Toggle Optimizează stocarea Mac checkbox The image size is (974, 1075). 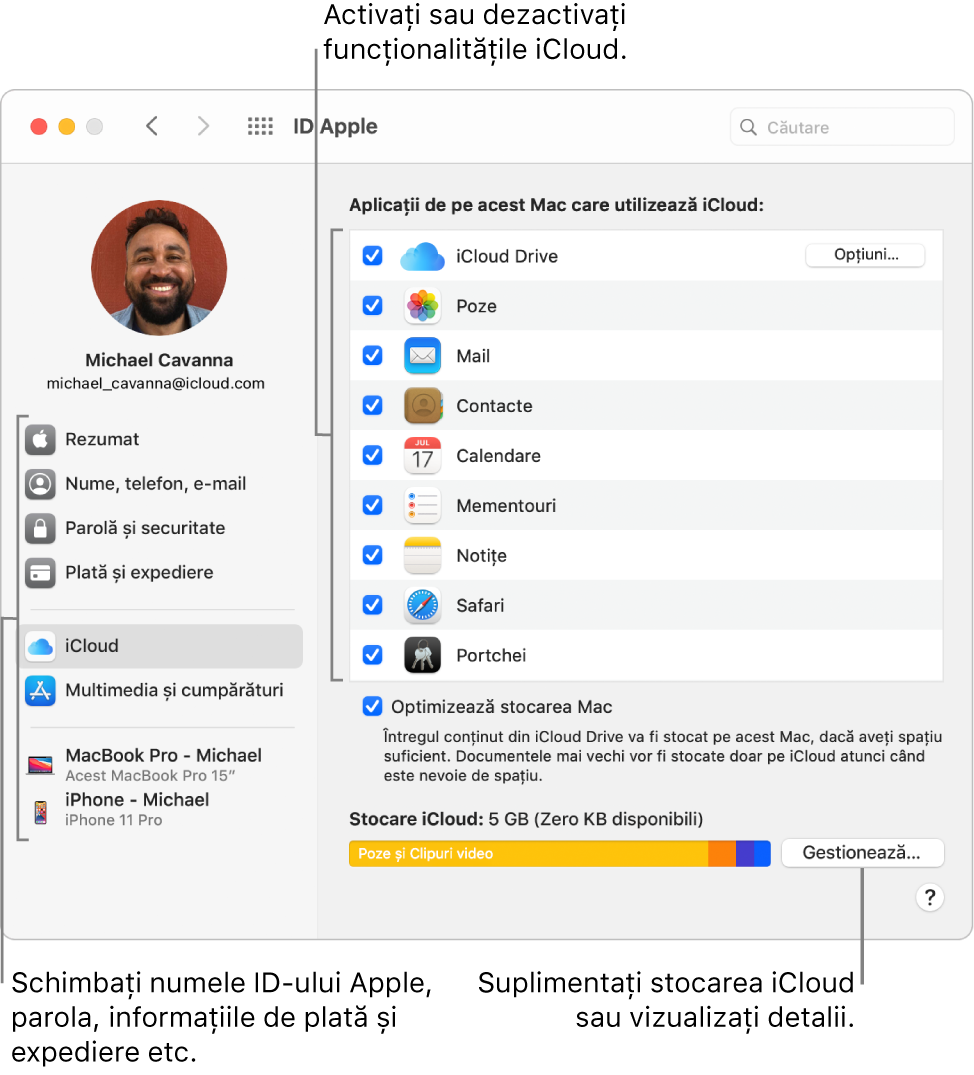tap(373, 707)
